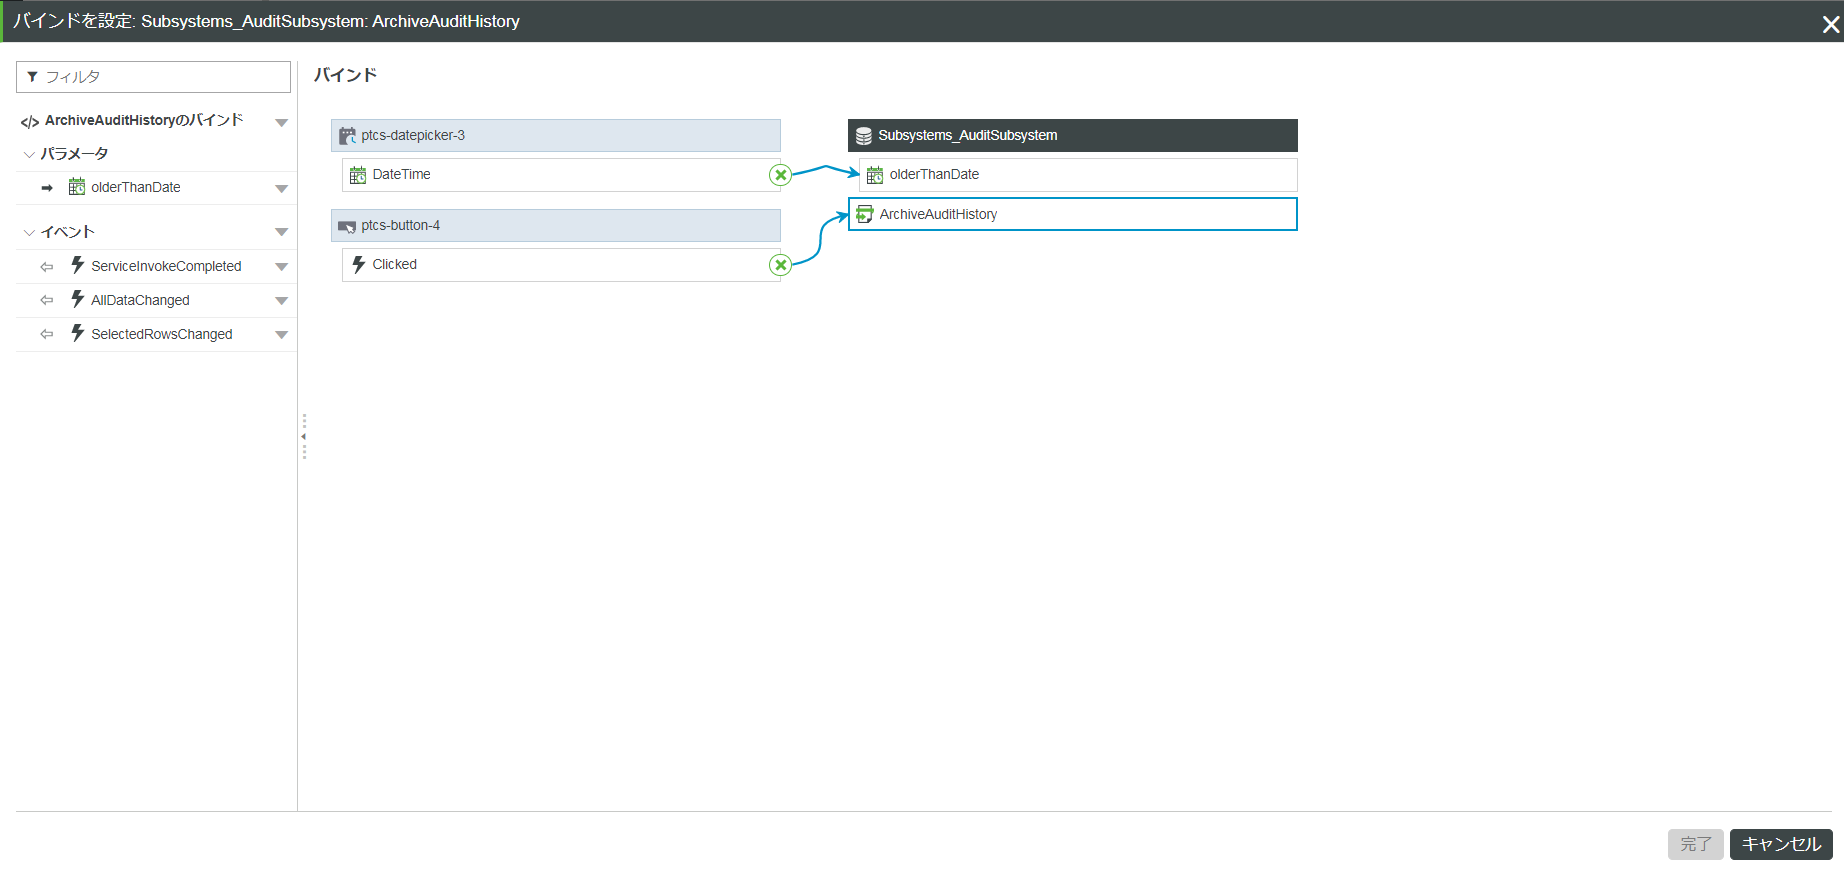Click the left arrow icon before ServiceInvokeCompleted
Screen dimensions: 1844x872
(x=47, y=267)
